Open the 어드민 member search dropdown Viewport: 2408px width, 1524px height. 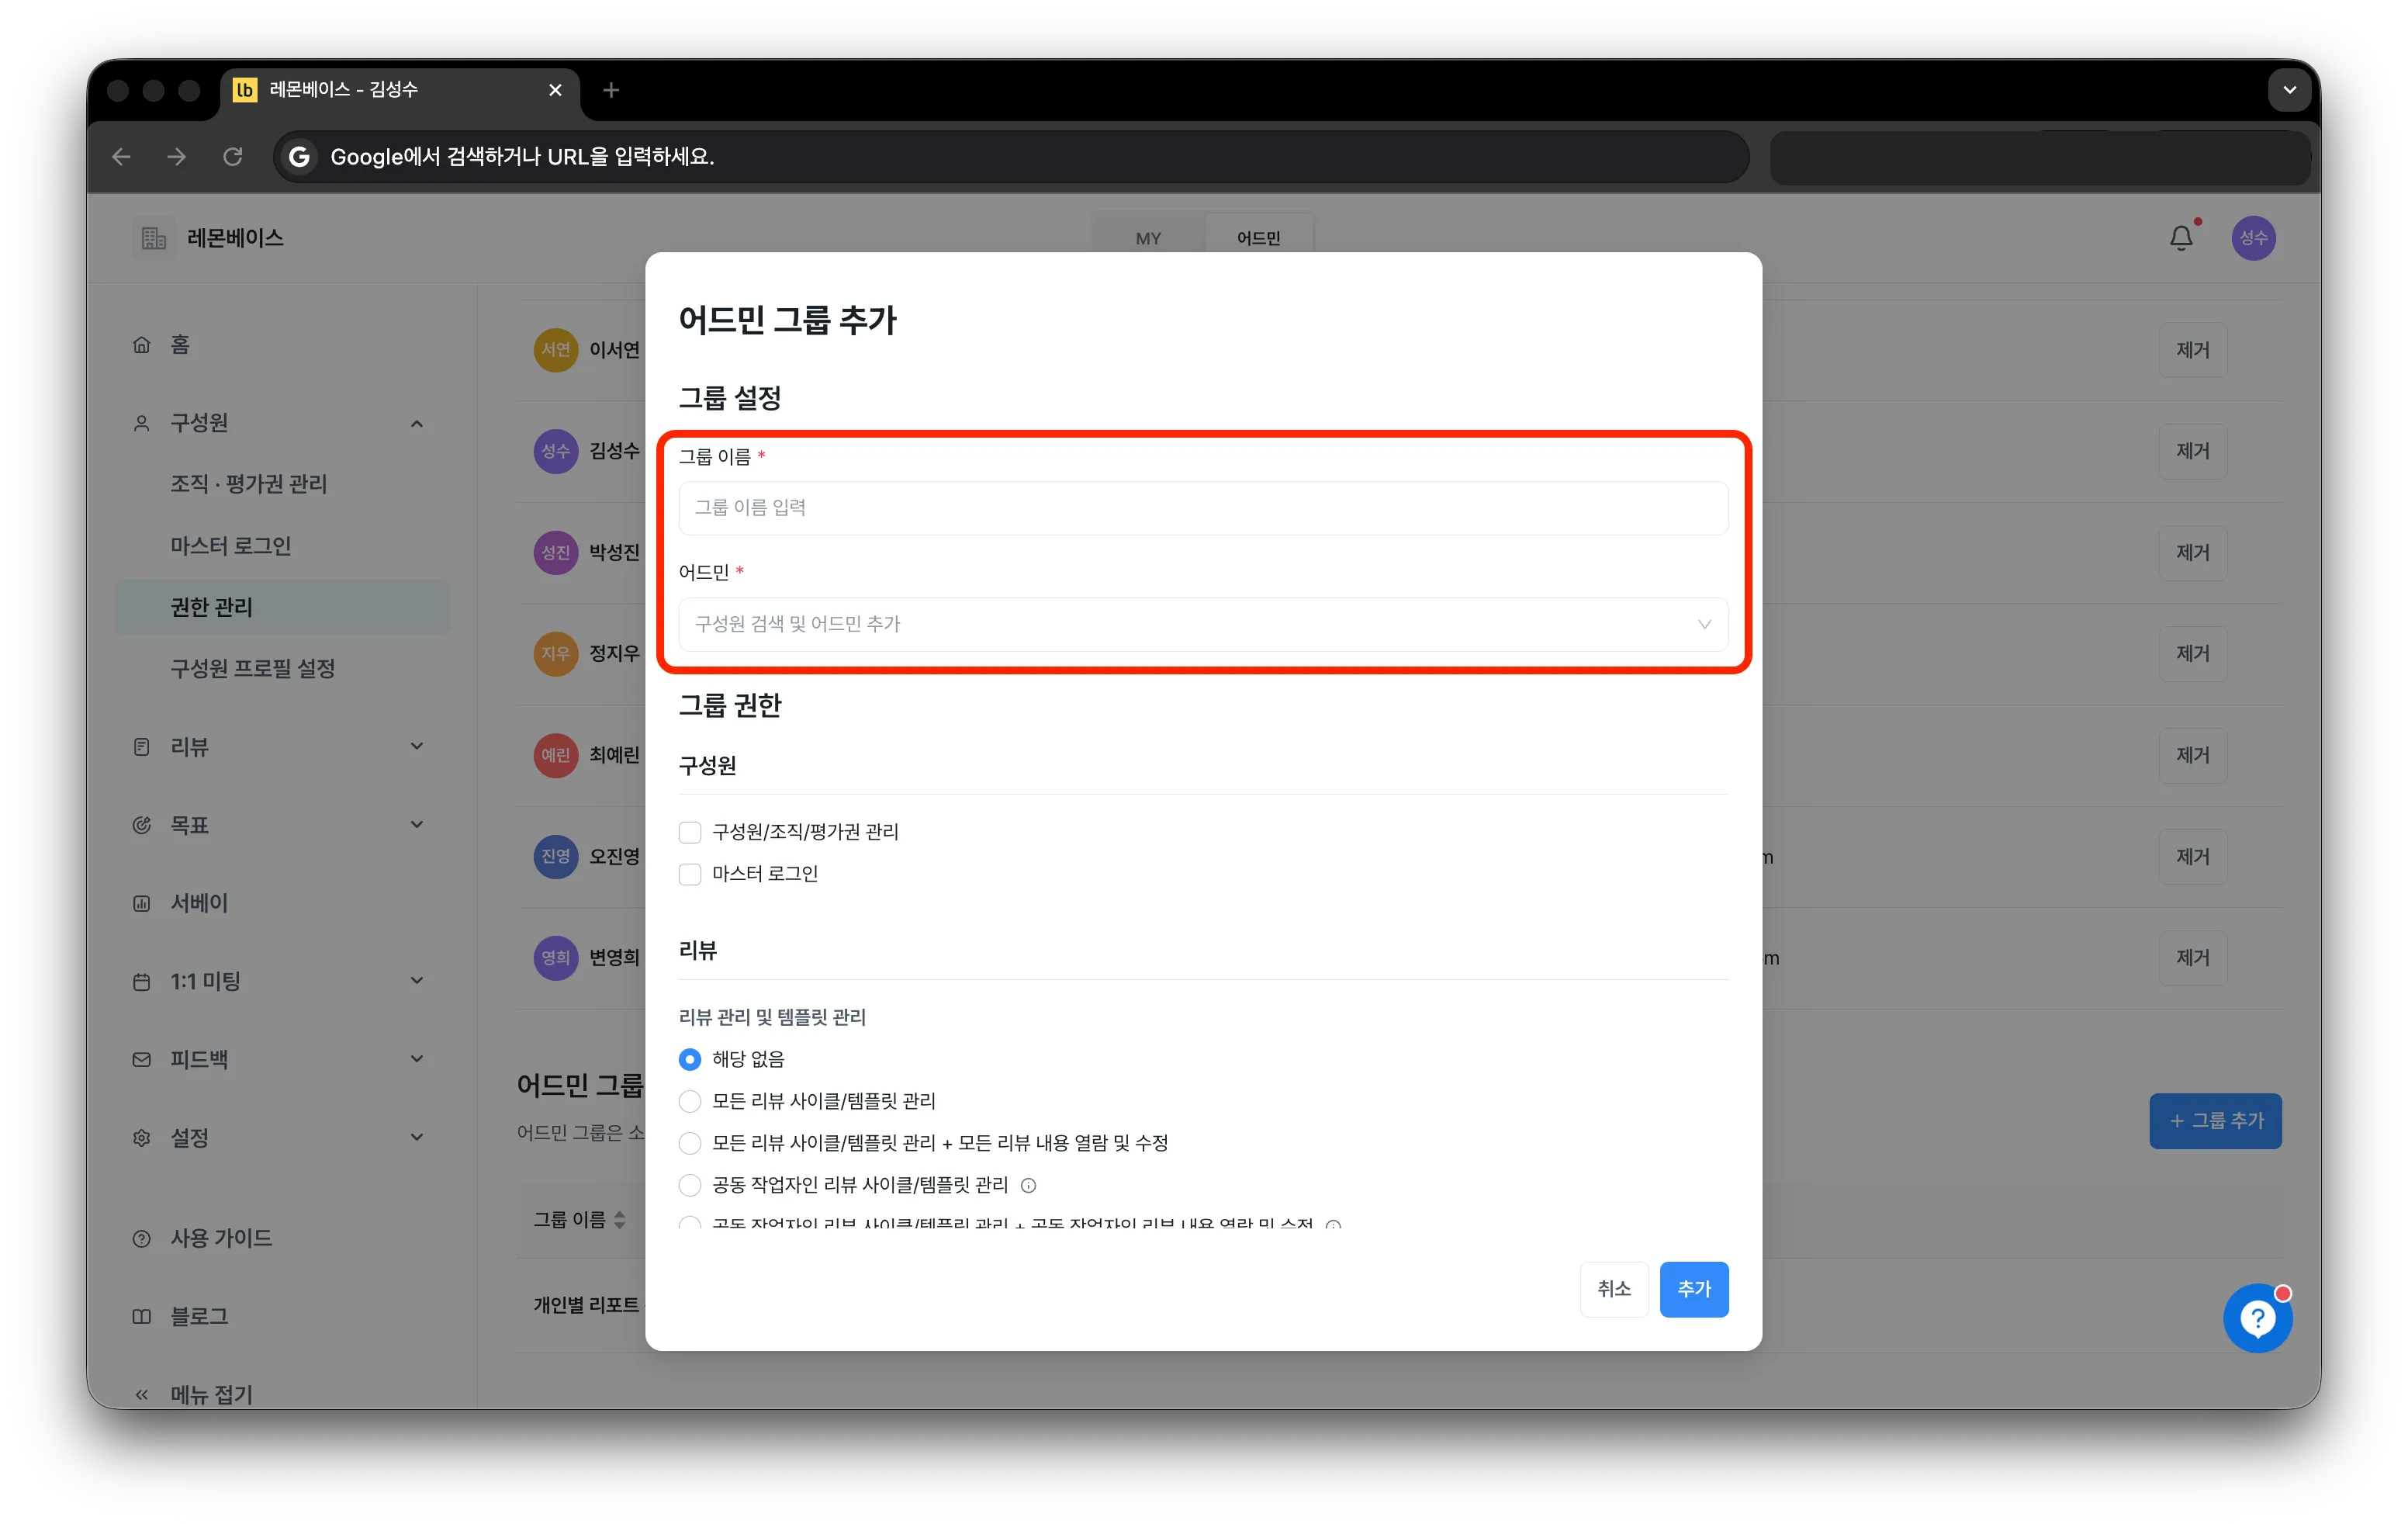1203,624
